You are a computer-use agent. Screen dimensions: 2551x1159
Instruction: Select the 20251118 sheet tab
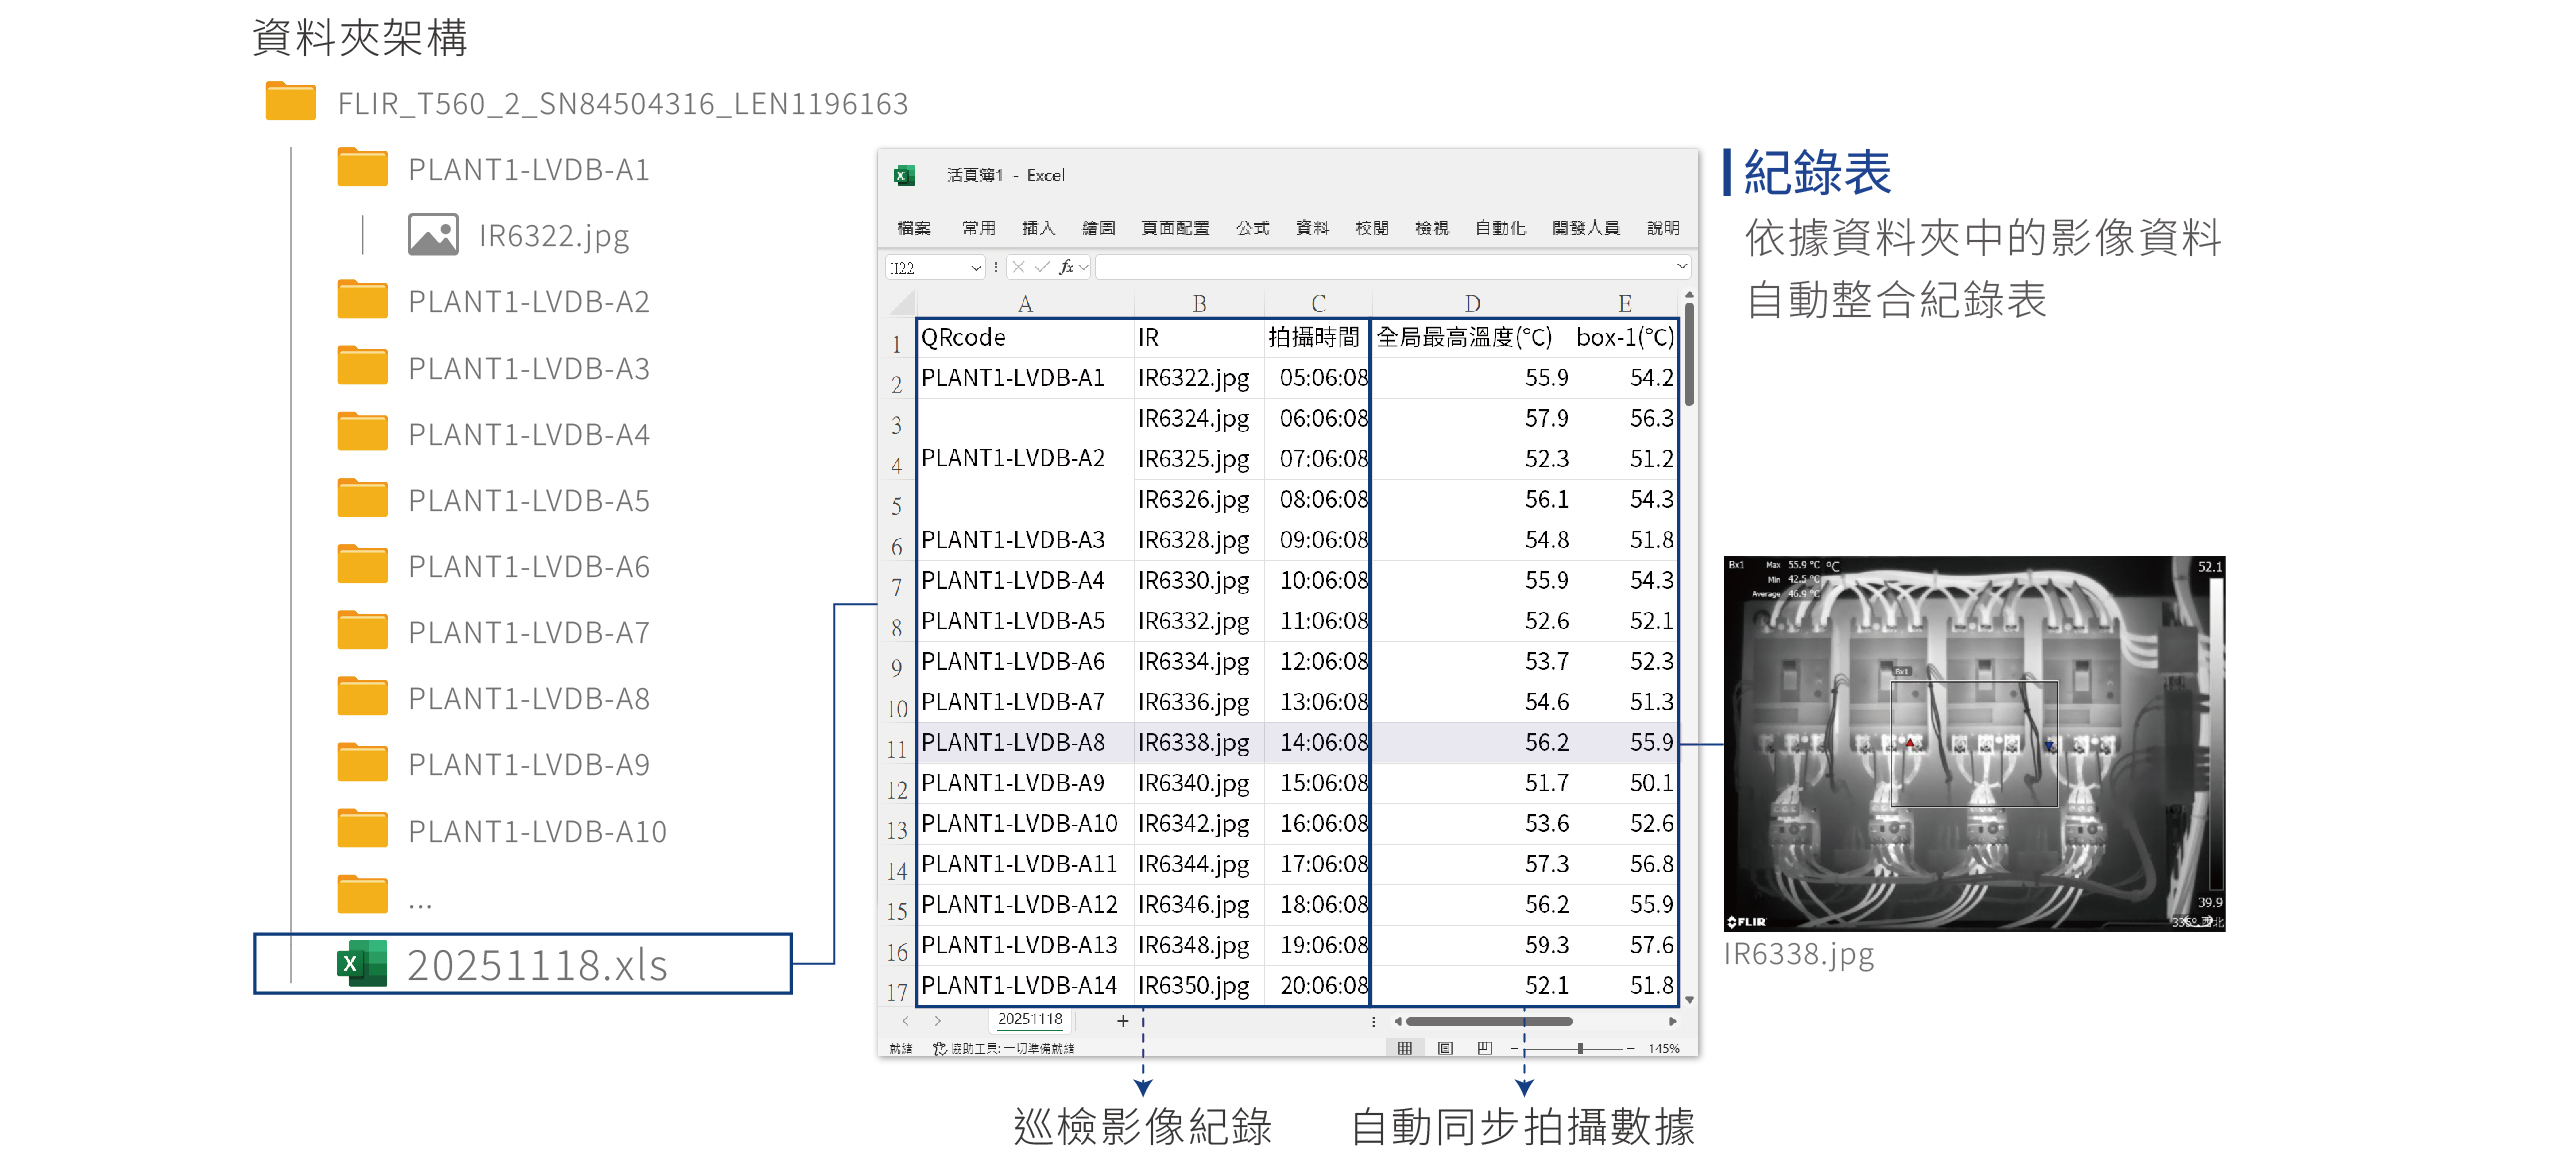pos(1029,1019)
